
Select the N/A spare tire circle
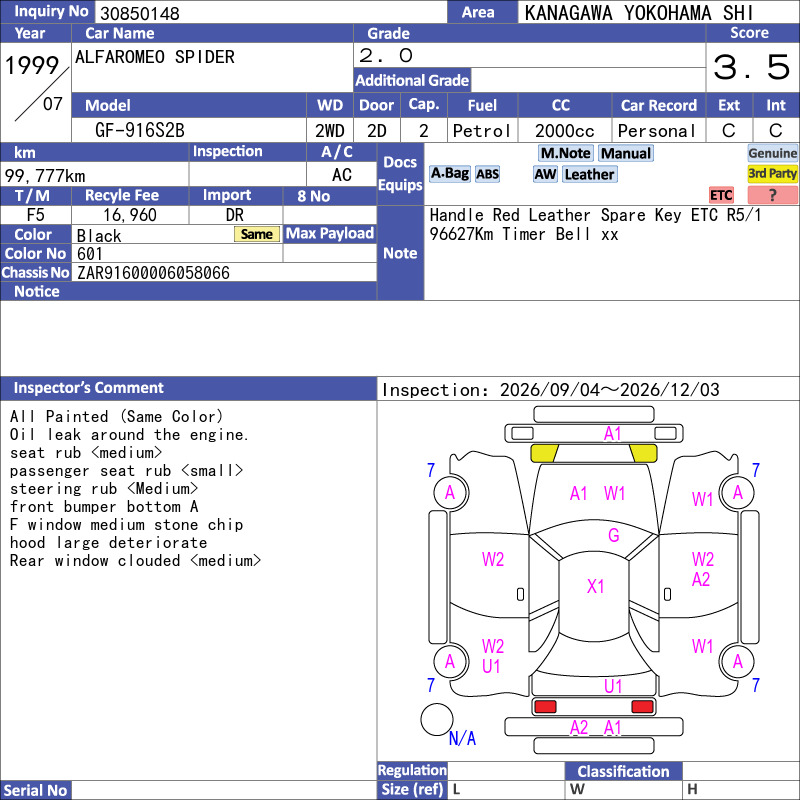point(437,719)
